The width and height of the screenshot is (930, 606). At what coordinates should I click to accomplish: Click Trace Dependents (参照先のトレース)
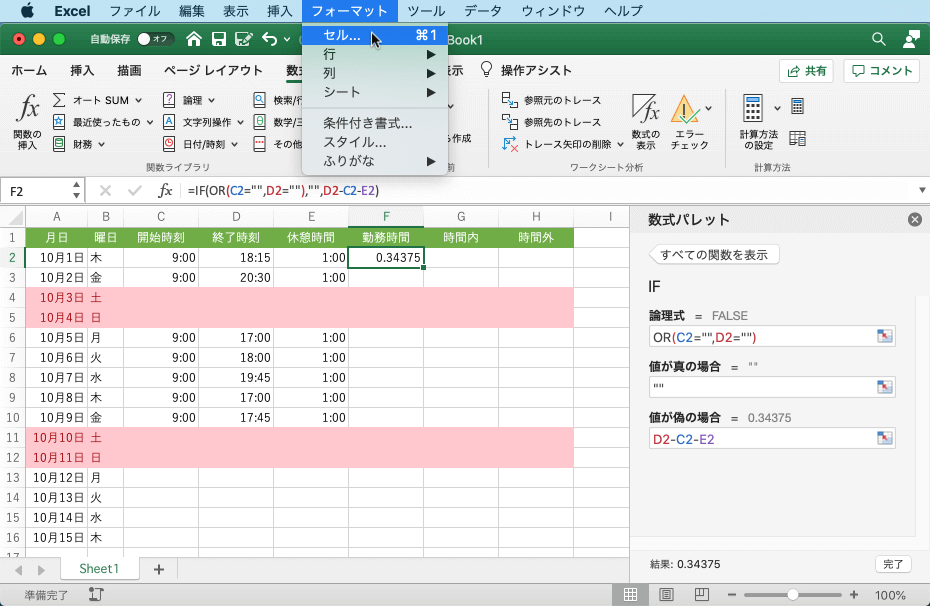pyautogui.click(x=552, y=122)
